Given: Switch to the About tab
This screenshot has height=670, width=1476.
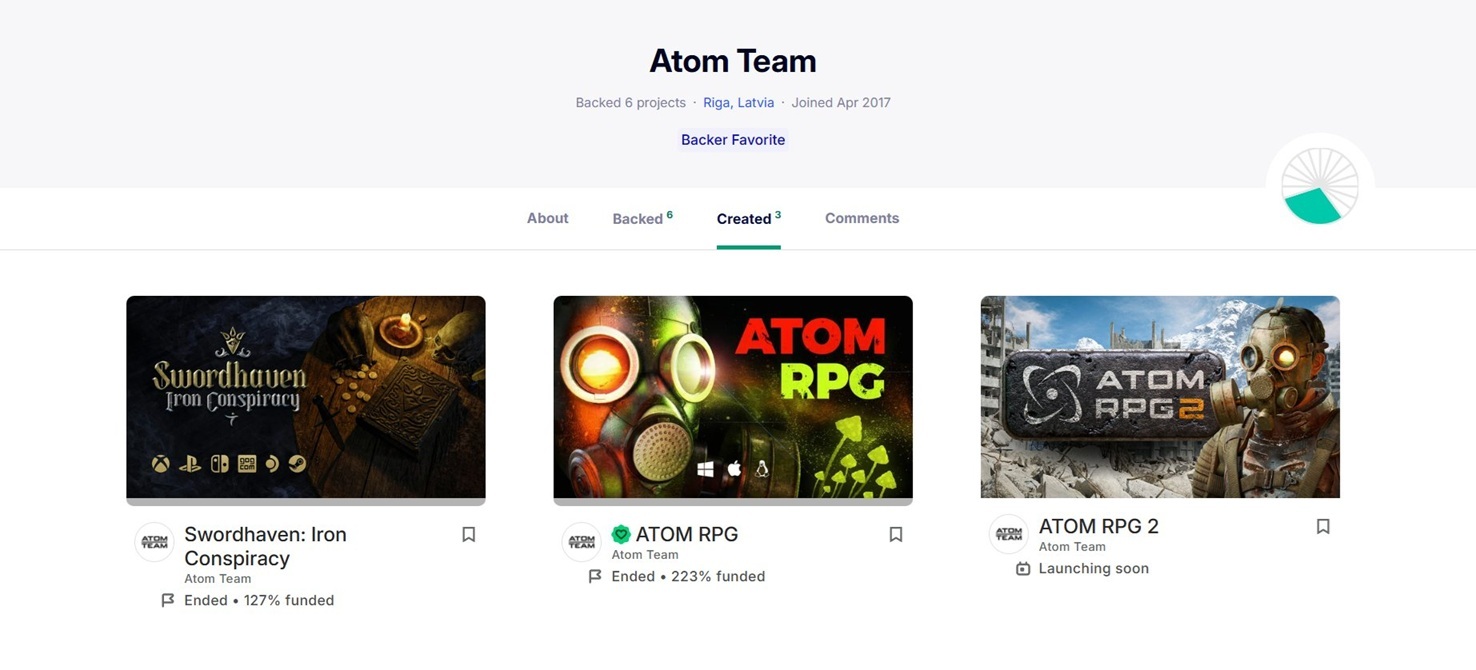Looking at the screenshot, I should pos(548,218).
